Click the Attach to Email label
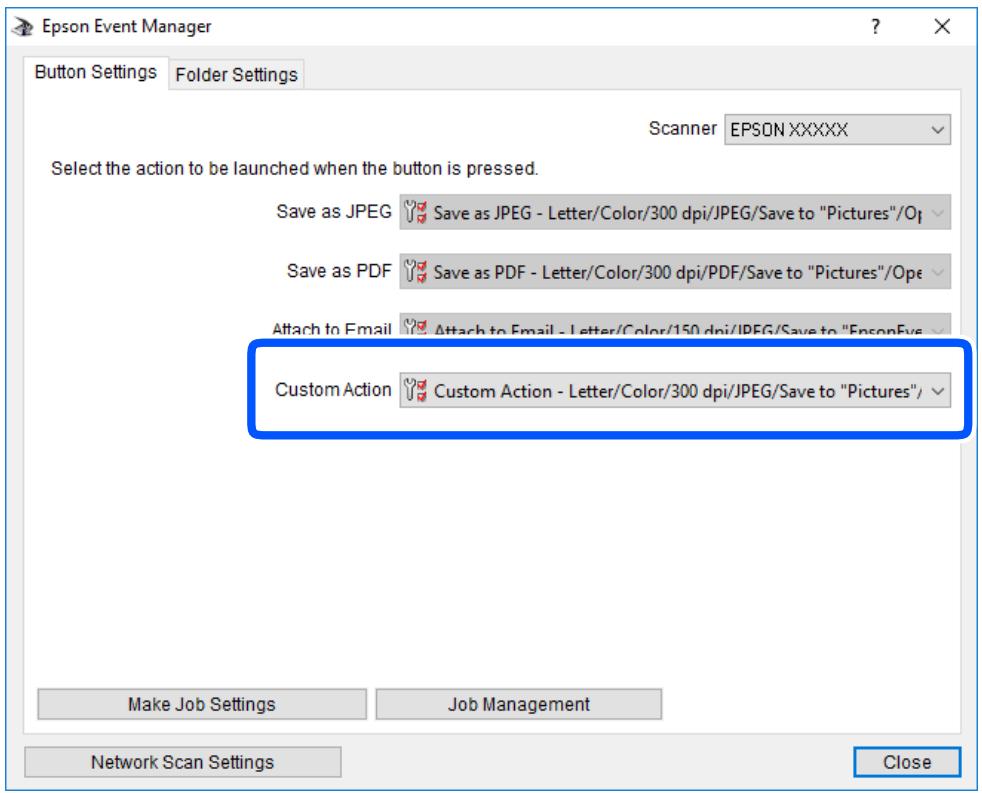Screen dimensions: 982x793 tap(332, 329)
